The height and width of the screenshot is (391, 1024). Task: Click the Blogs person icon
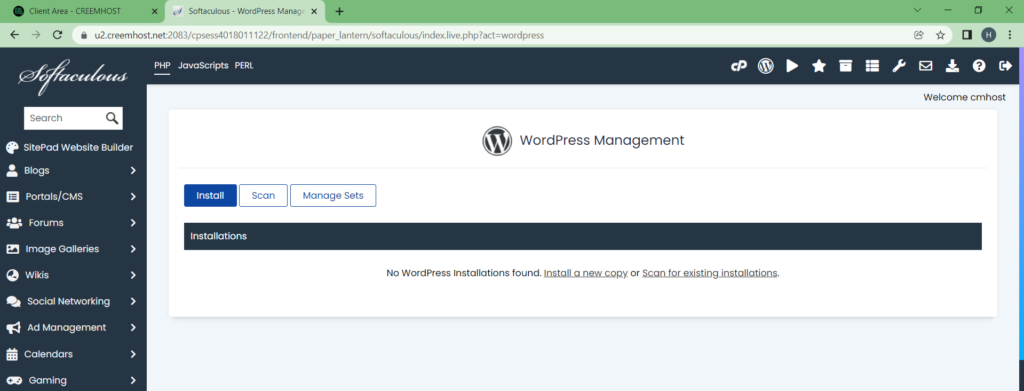(x=12, y=170)
